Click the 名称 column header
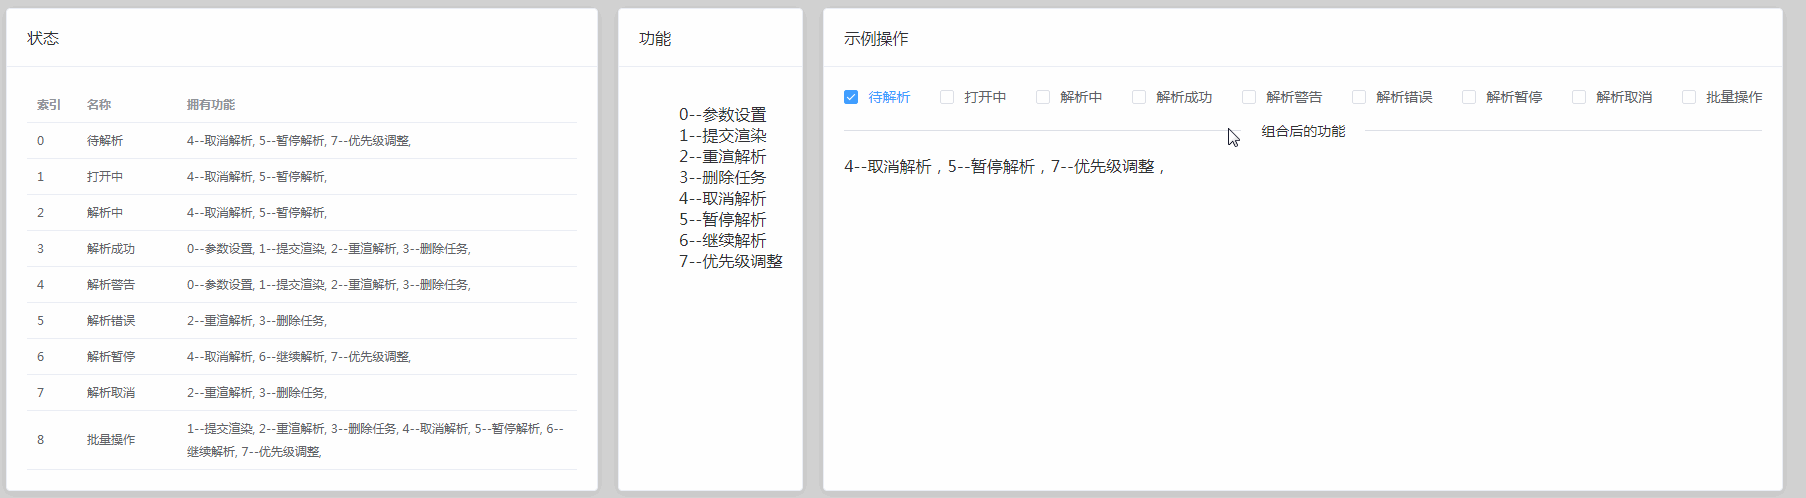Screen dimensions: 1806x498 [x=99, y=105]
